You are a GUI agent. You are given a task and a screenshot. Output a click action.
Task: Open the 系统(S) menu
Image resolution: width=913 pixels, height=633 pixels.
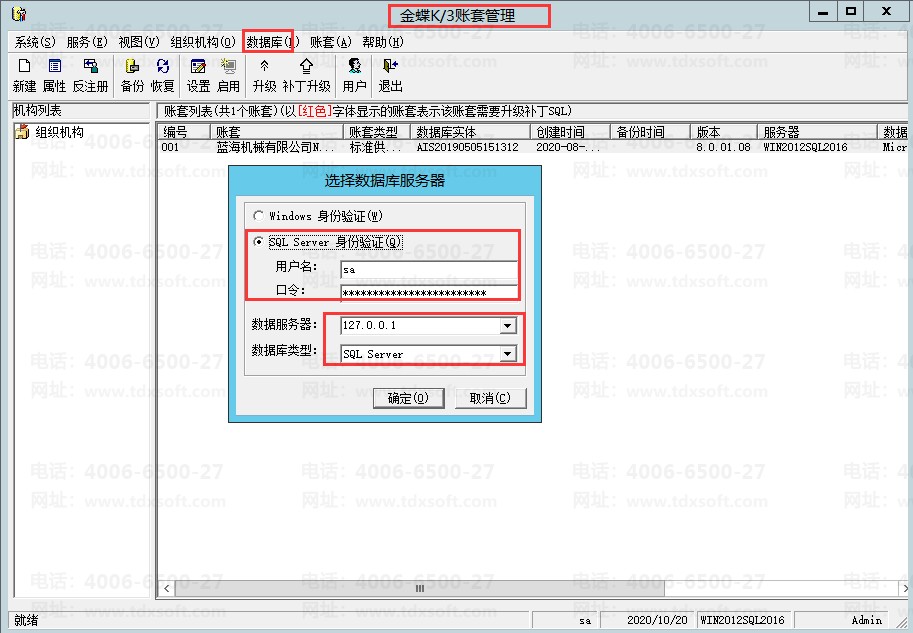(35, 42)
